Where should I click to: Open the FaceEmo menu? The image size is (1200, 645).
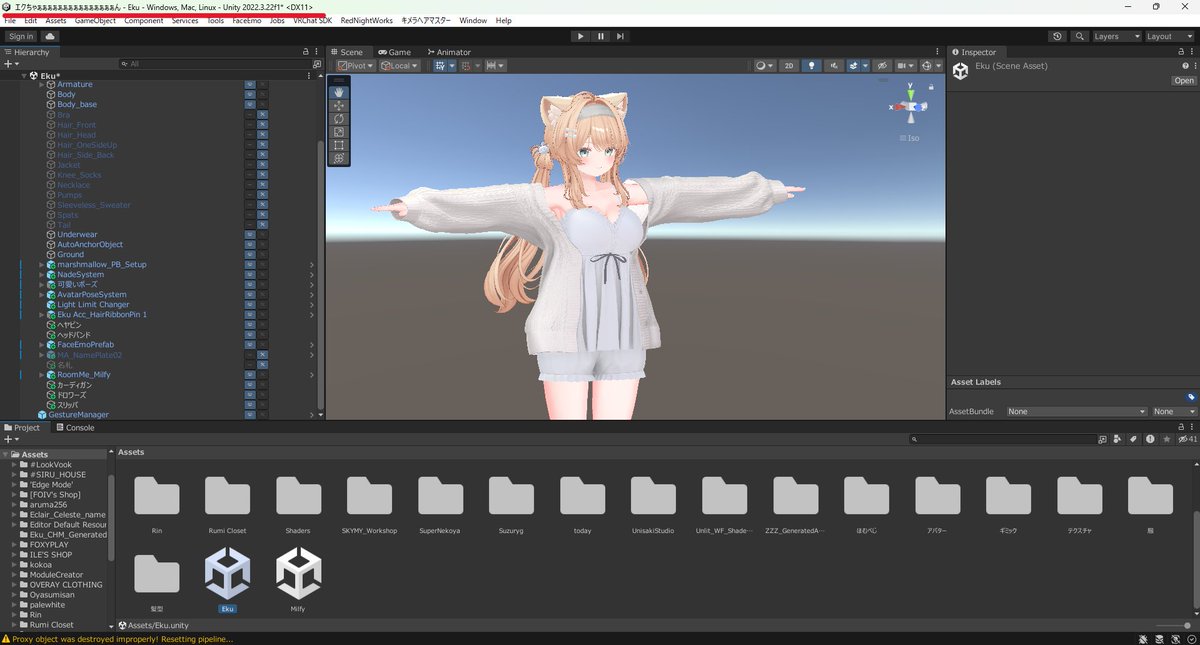[x=247, y=20]
